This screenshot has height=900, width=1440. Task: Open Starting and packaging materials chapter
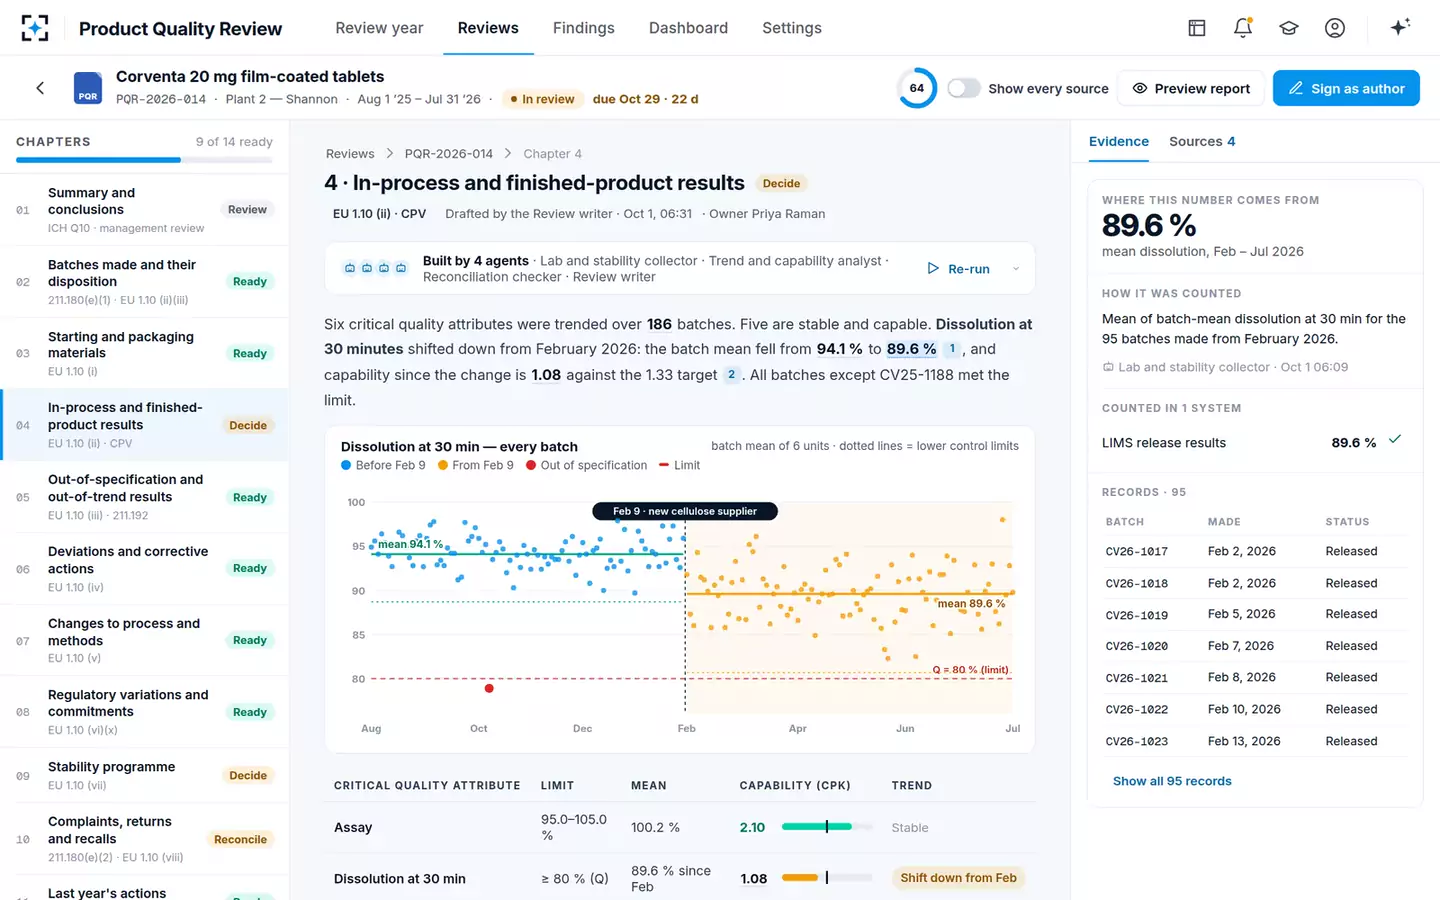click(x=145, y=354)
